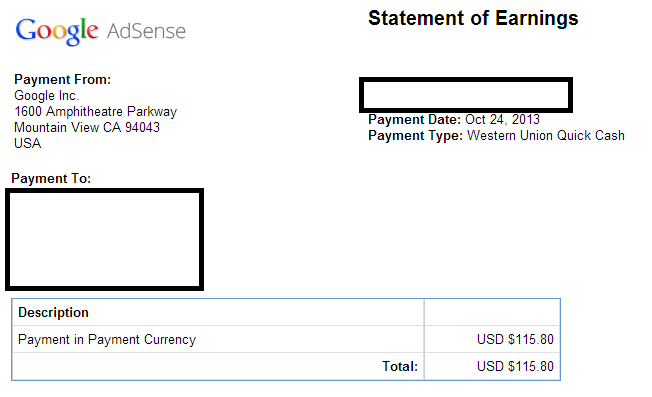The image size is (652, 397).
Task: Click the Payment To label
Action: coord(51,178)
